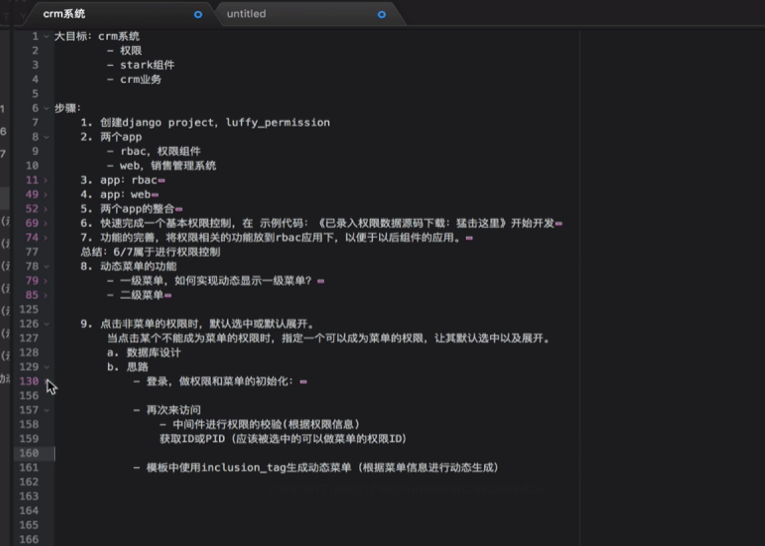The height and width of the screenshot is (546, 765).
Task: Expand the folded section at line 85
Action: (x=46, y=295)
